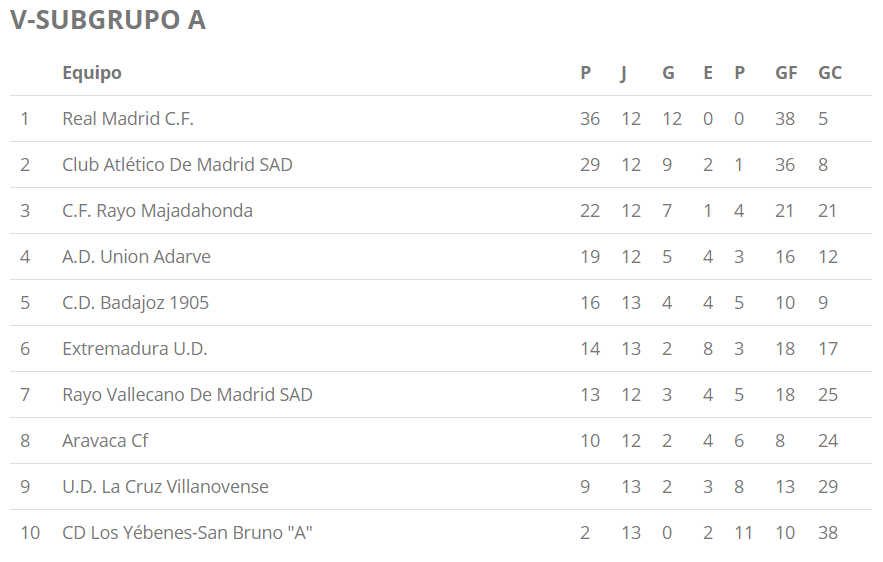The image size is (883, 562).
Task: Select C.D. Badajoz 1905 in standings
Action: click(135, 303)
